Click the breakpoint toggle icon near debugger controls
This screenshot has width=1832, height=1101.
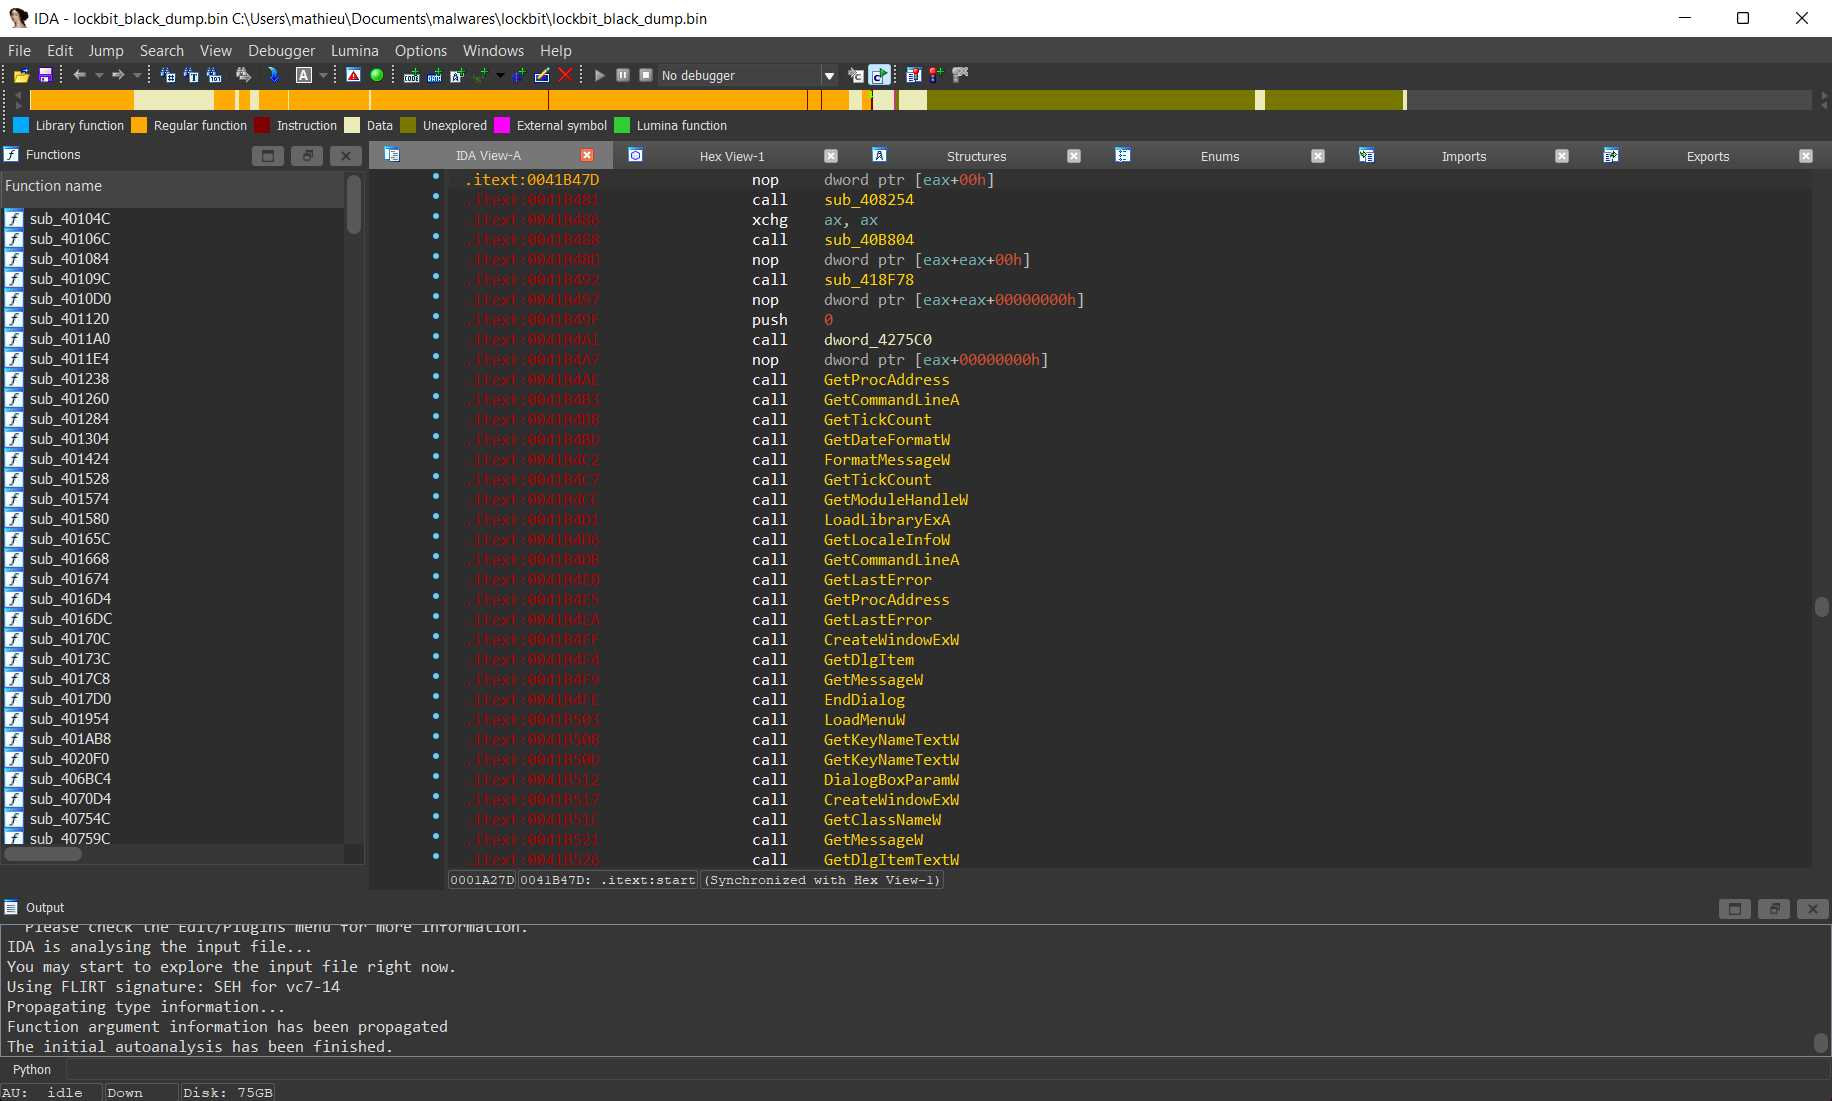point(935,75)
